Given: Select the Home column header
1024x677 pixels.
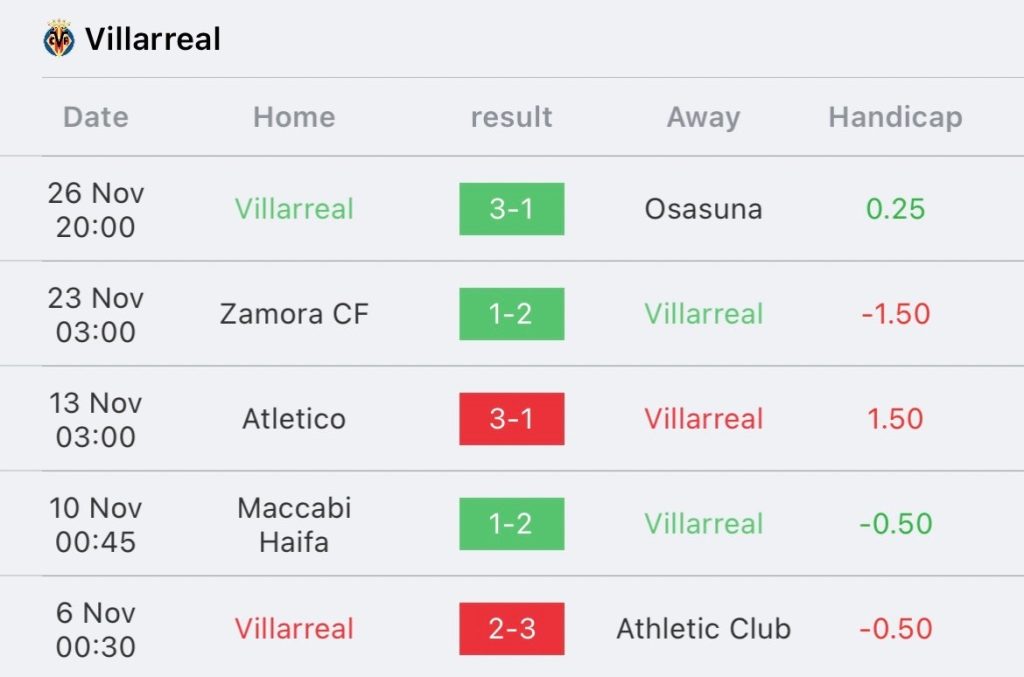Looking at the screenshot, I should coord(294,118).
